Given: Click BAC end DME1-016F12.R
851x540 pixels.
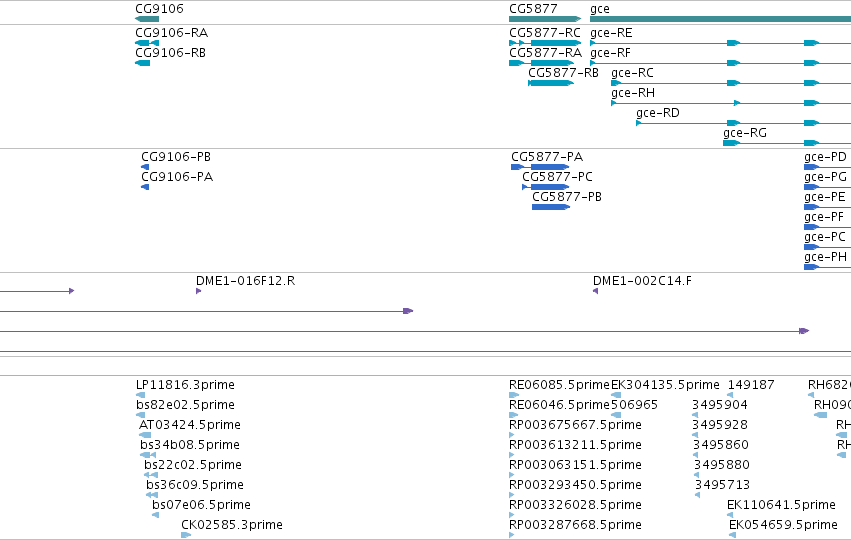Looking at the screenshot, I should [199, 291].
